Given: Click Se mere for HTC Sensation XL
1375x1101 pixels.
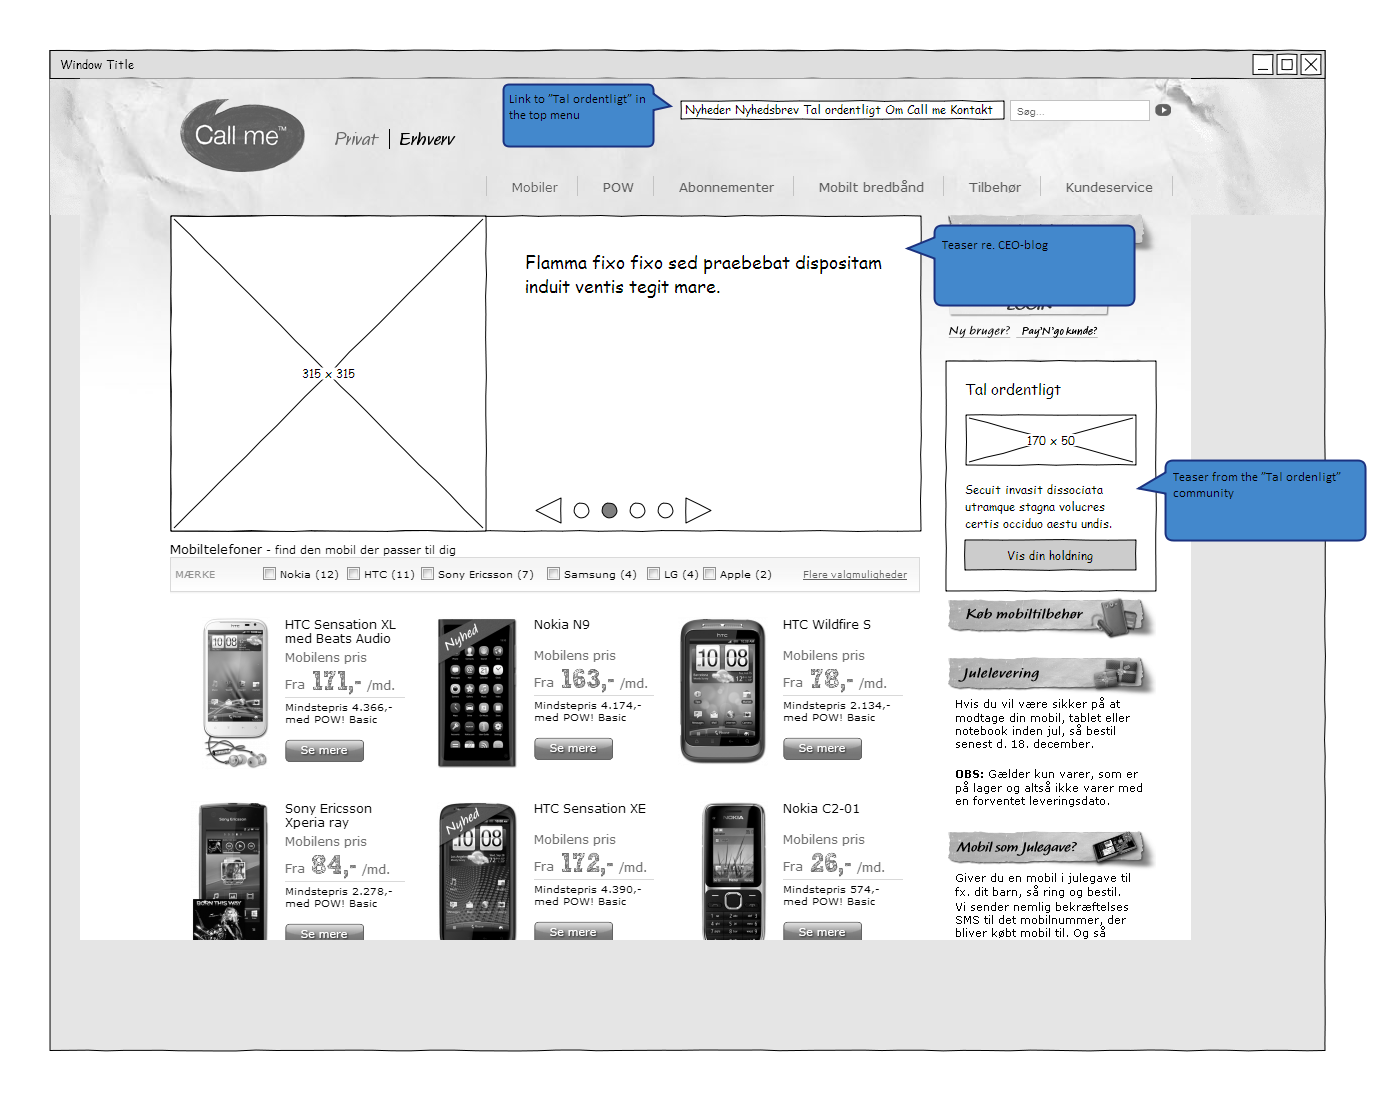Looking at the screenshot, I should [x=324, y=750].
